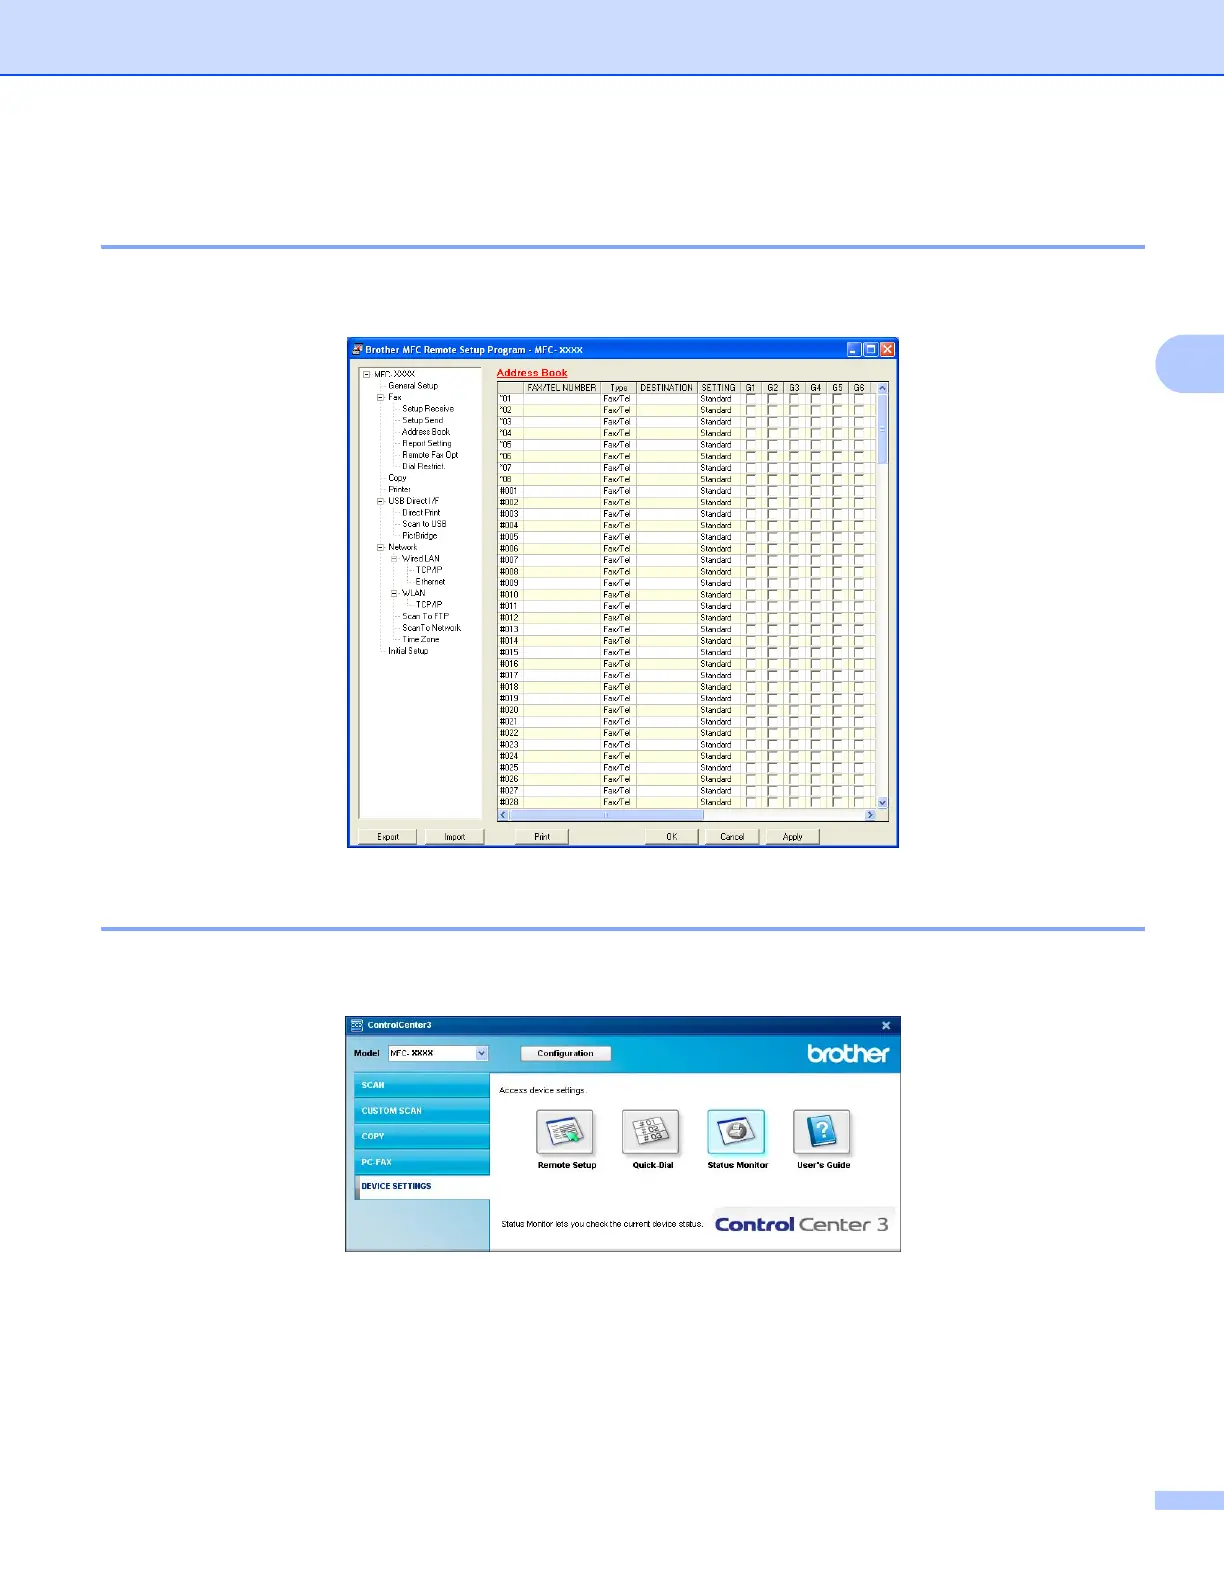Select Address Book in the tree
The height and width of the screenshot is (1584, 1224).
coord(426,432)
